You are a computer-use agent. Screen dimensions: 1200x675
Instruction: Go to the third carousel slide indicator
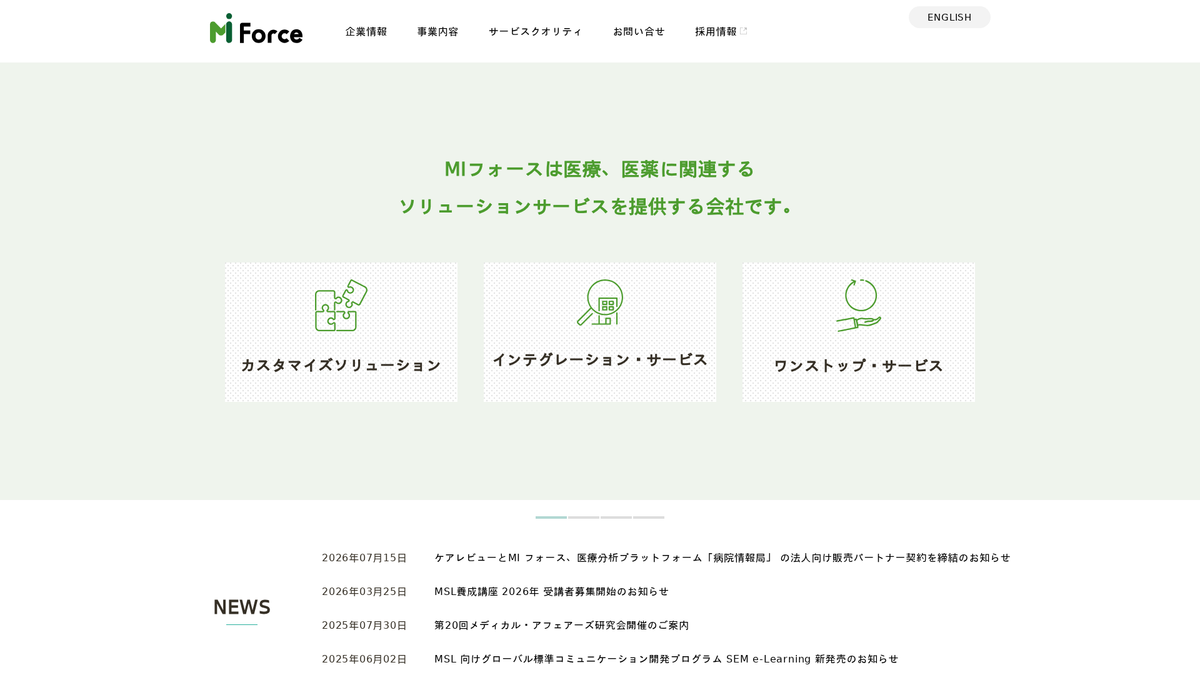(x=616, y=517)
